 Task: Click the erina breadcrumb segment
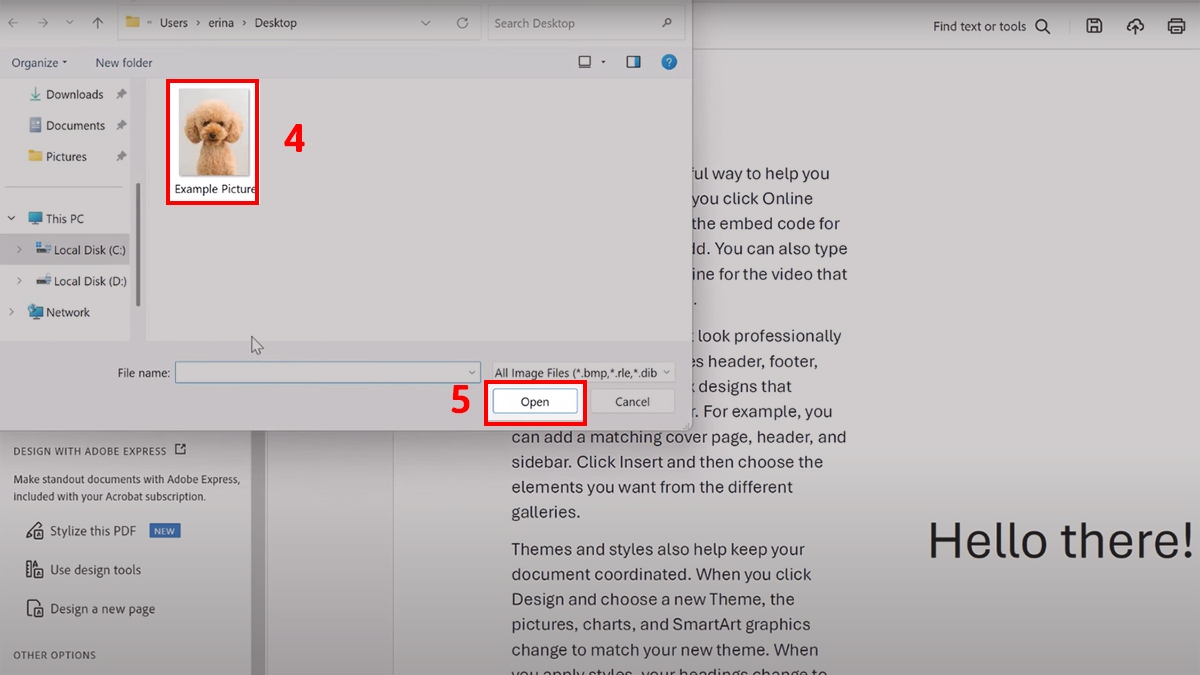click(x=221, y=23)
